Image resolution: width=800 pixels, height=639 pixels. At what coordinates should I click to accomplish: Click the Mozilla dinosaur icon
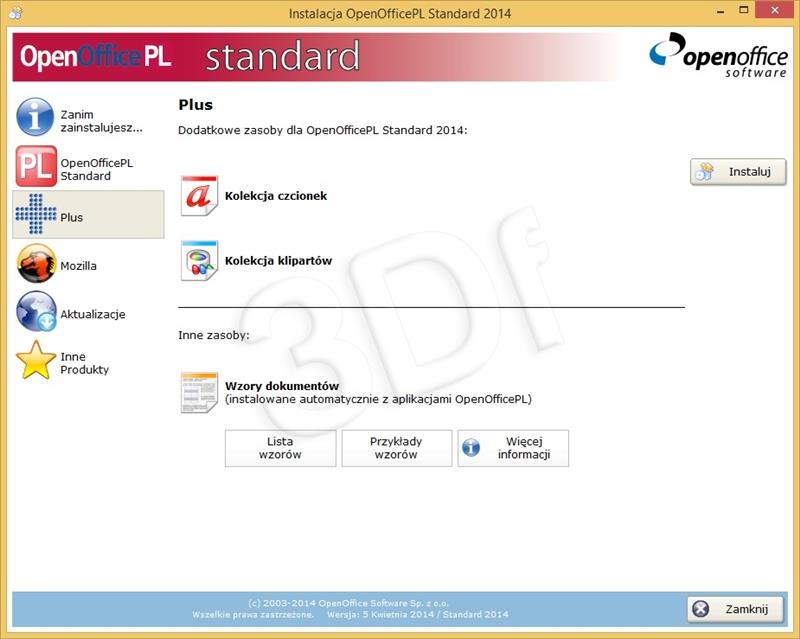pyautogui.click(x=36, y=263)
